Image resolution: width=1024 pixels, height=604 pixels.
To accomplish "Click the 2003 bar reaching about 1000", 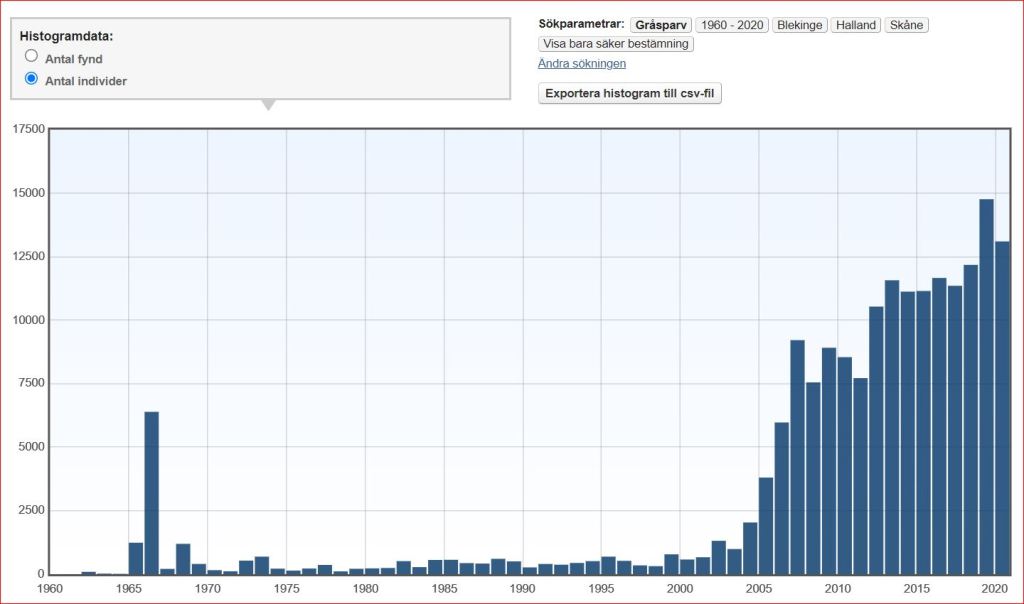I will click(x=734, y=562).
